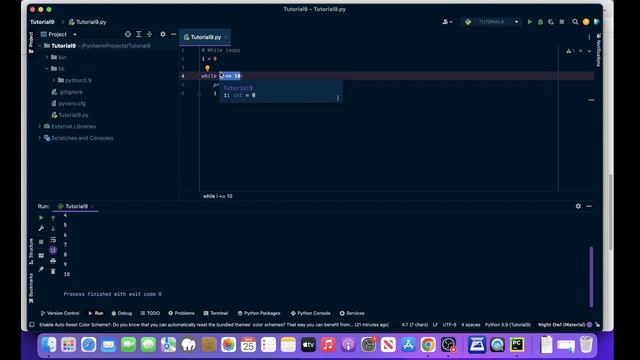The width and height of the screenshot is (640, 360).
Task: Open quick documentation popup options menu
Action: 338,98
